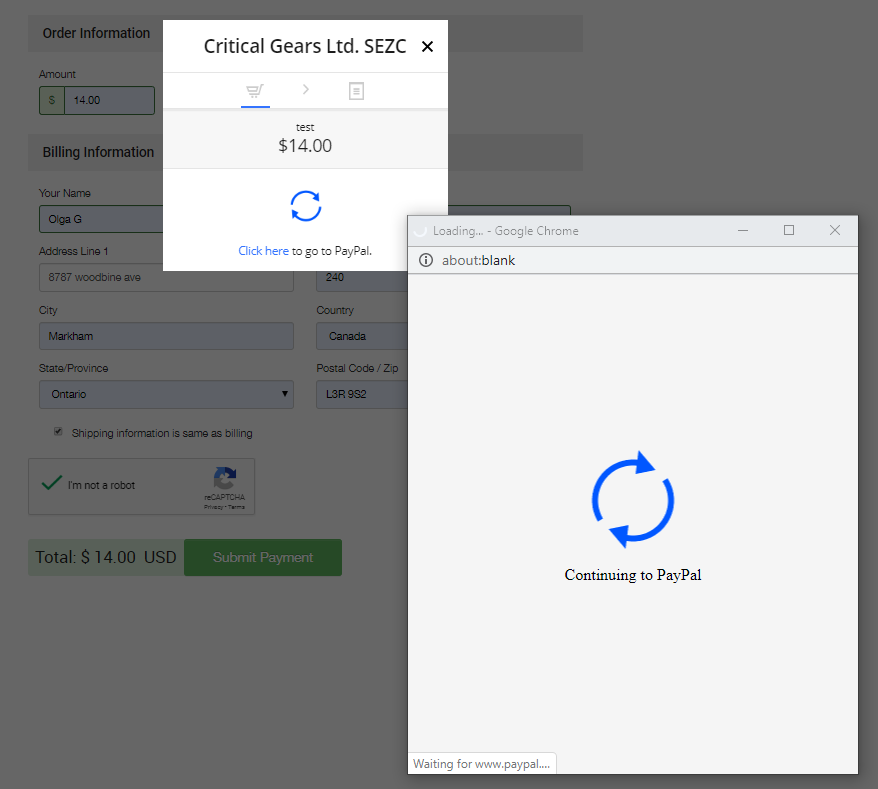The image size is (878, 789).
Task: Toggle 'Shipping information is same as billing' checkbox
Action: click(x=58, y=431)
